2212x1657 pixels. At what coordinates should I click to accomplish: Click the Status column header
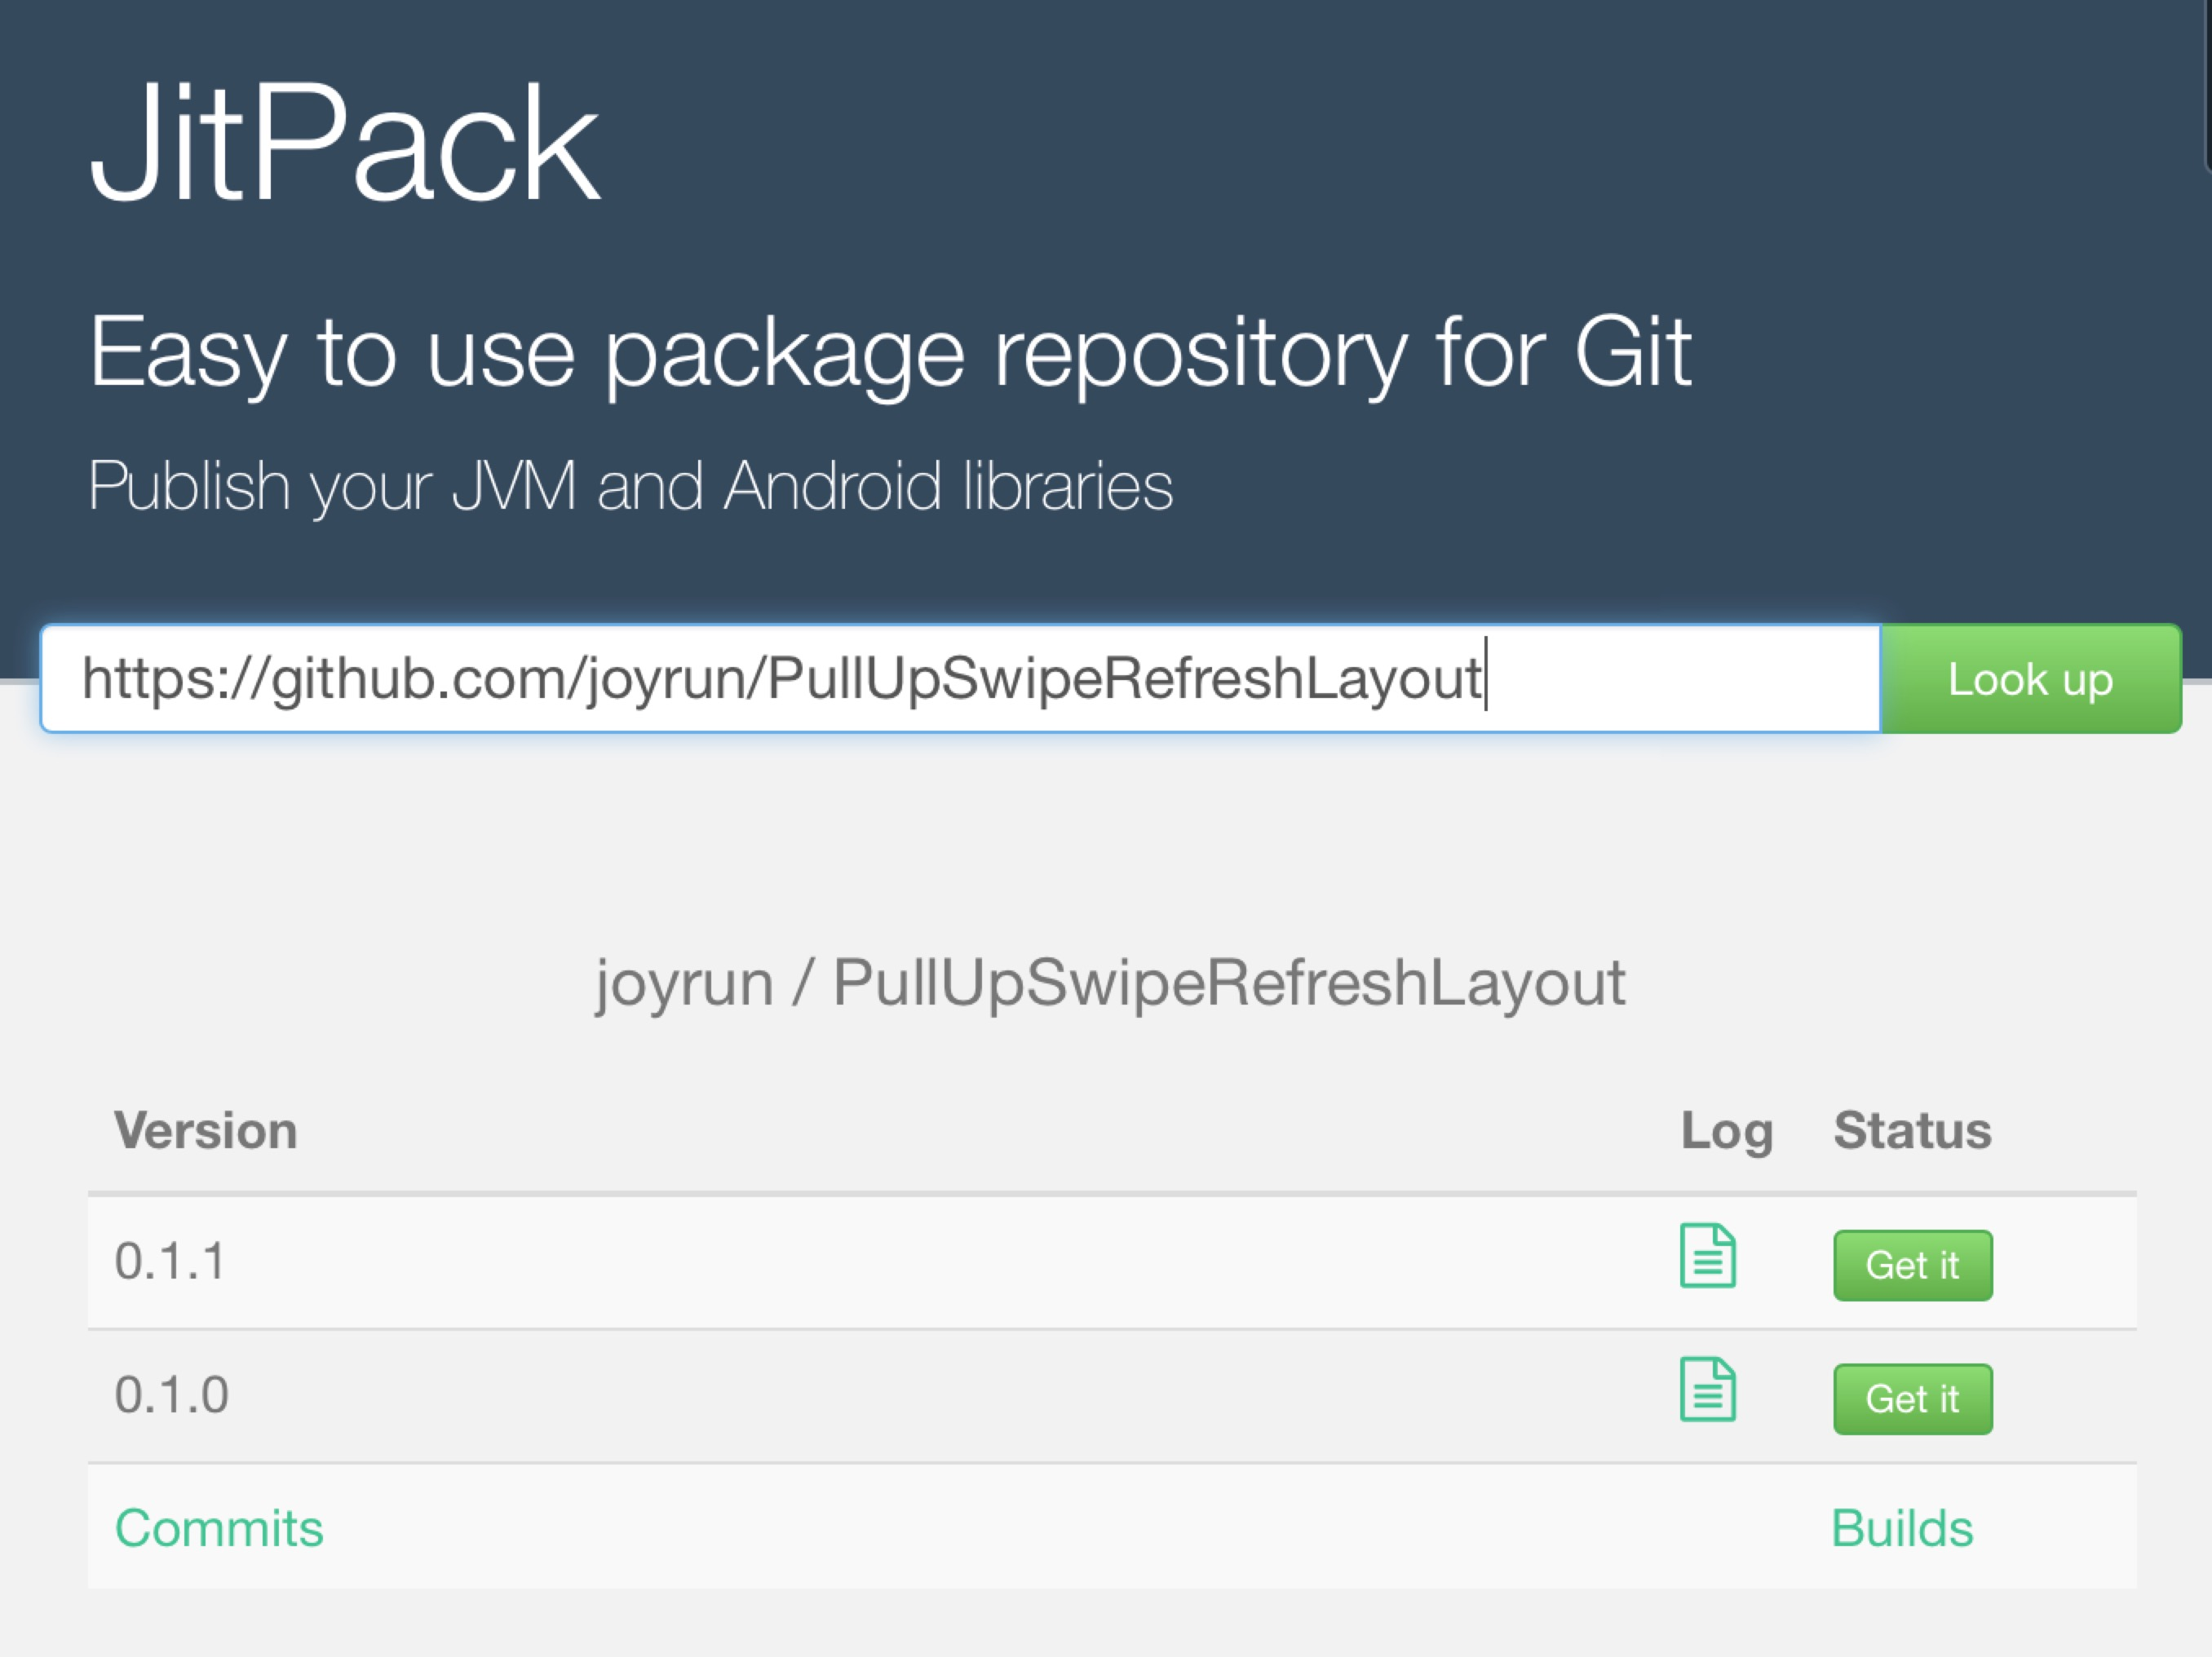click(x=1911, y=1131)
